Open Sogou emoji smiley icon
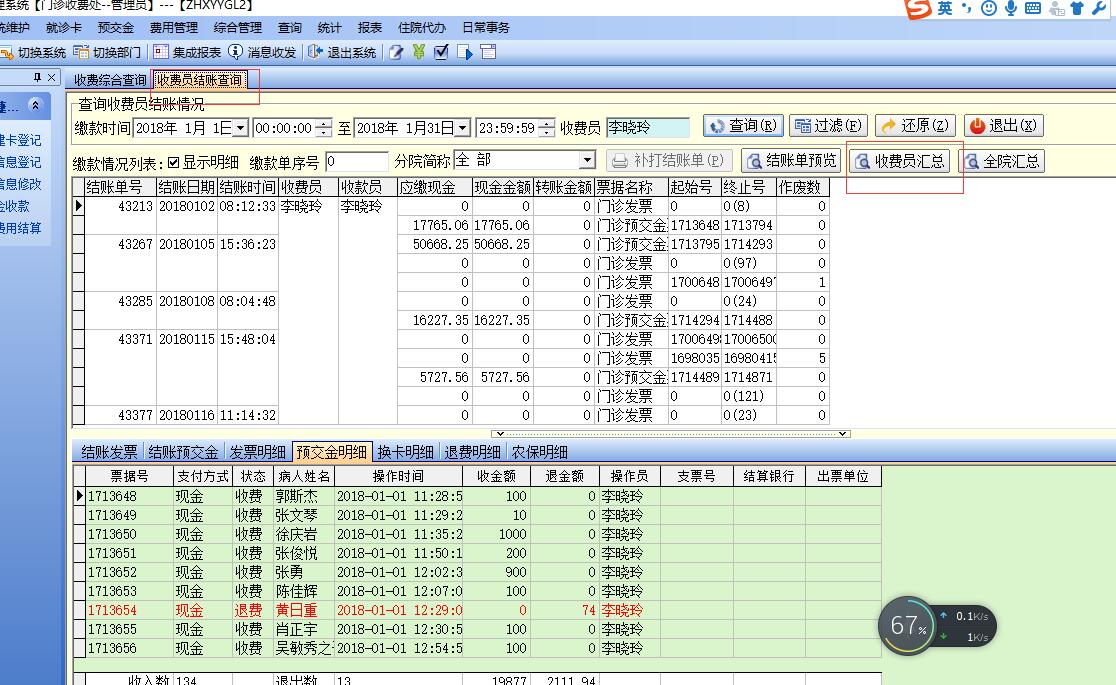1116x685 pixels. [989, 9]
